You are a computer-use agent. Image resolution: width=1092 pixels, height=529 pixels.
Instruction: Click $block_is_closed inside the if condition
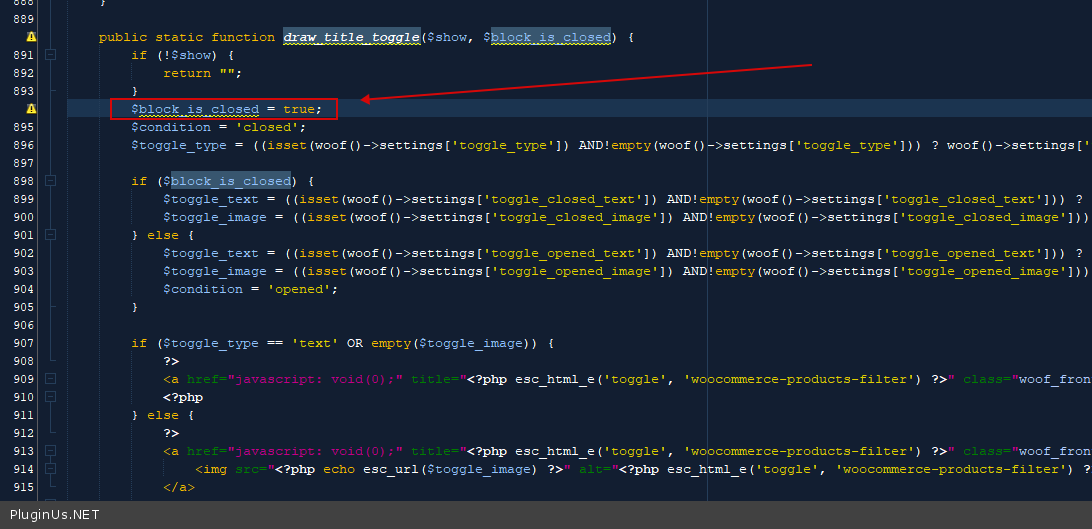point(230,181)
